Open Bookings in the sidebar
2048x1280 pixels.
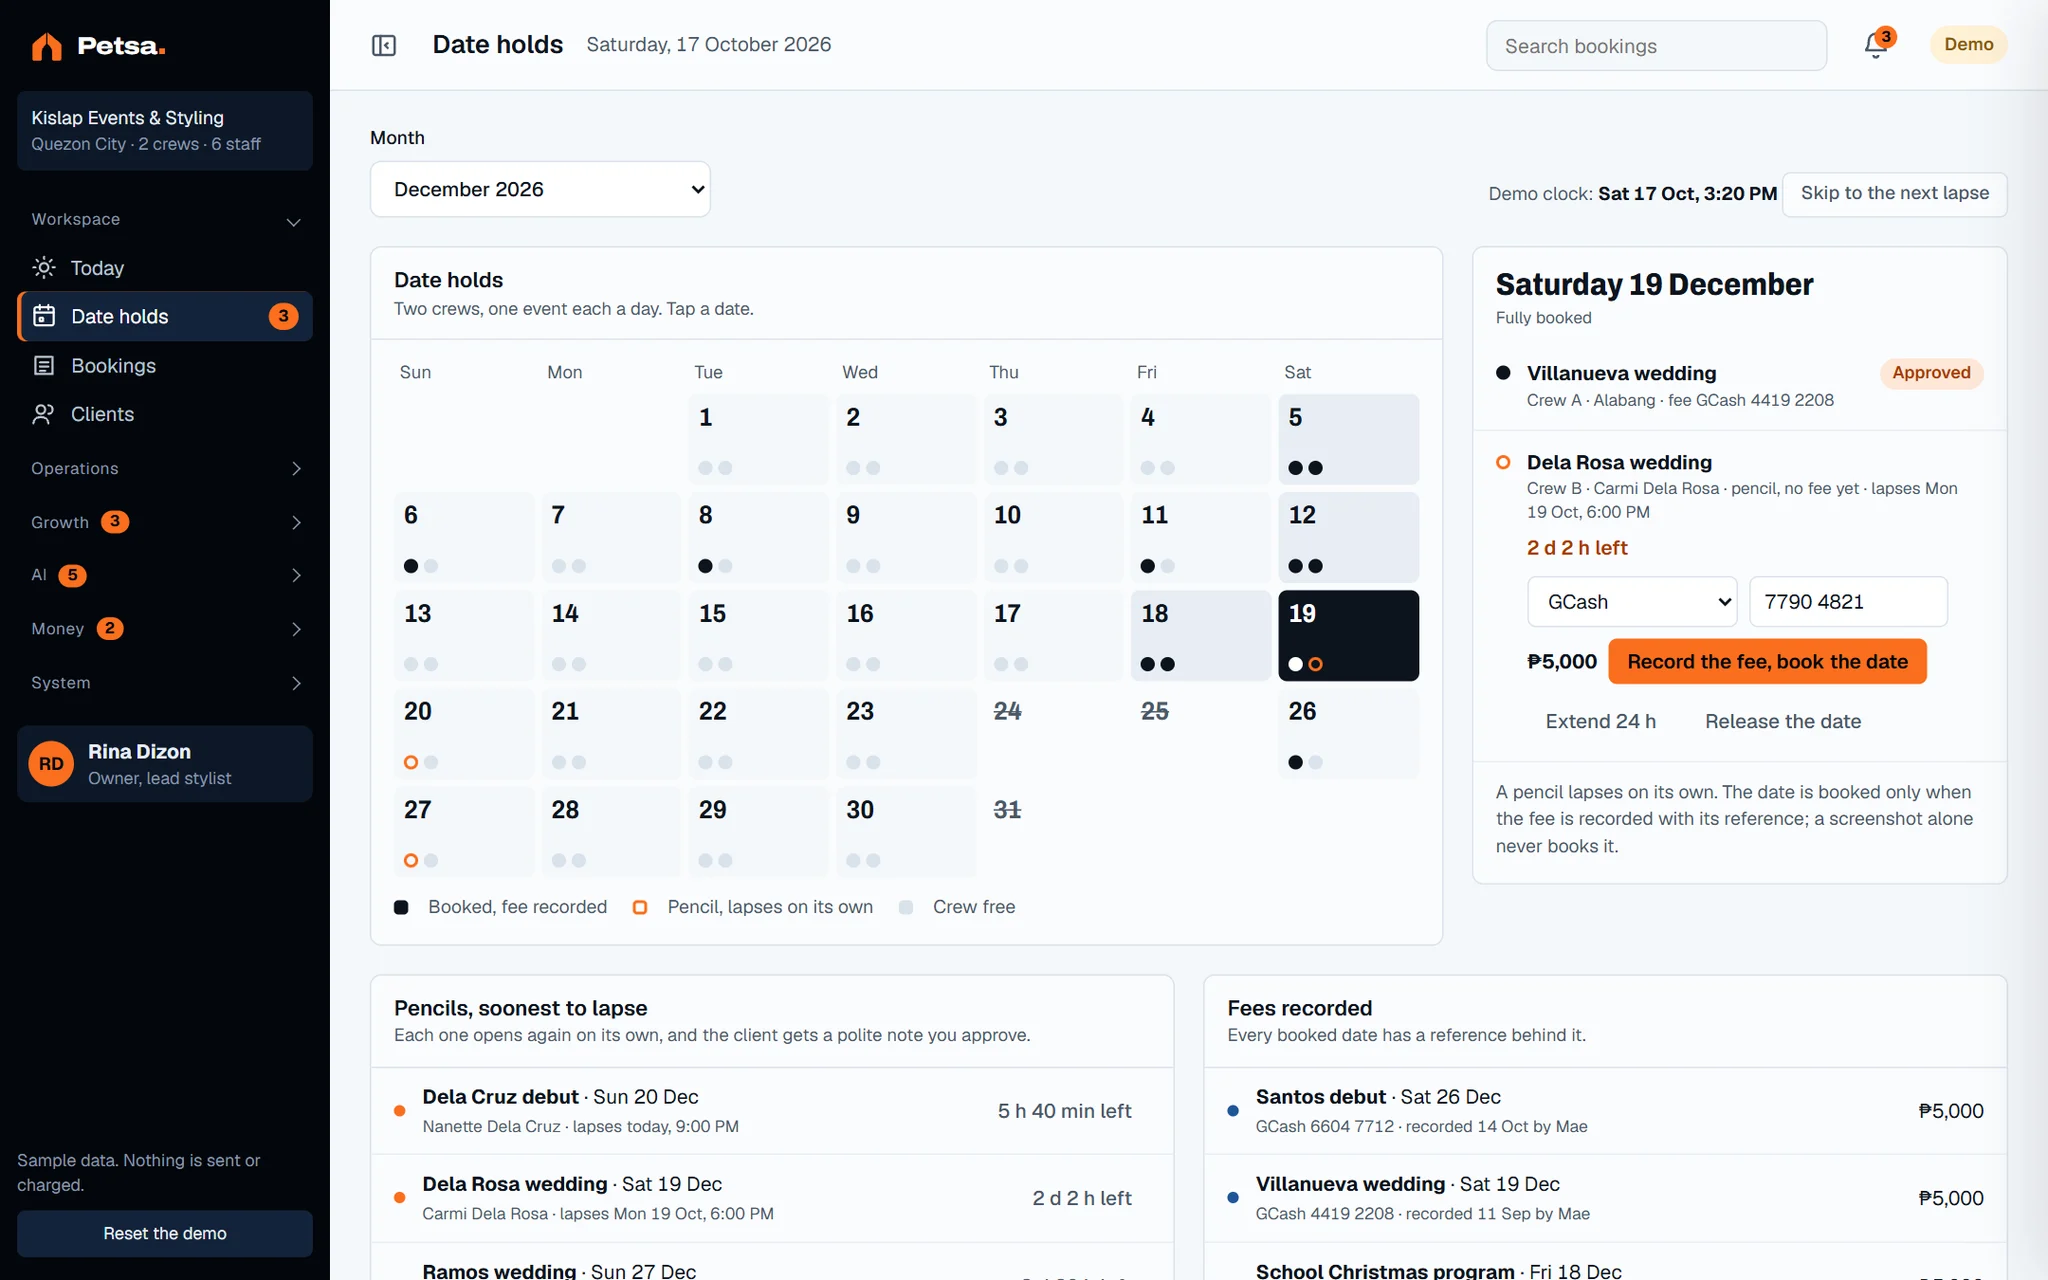pos(165,365)
